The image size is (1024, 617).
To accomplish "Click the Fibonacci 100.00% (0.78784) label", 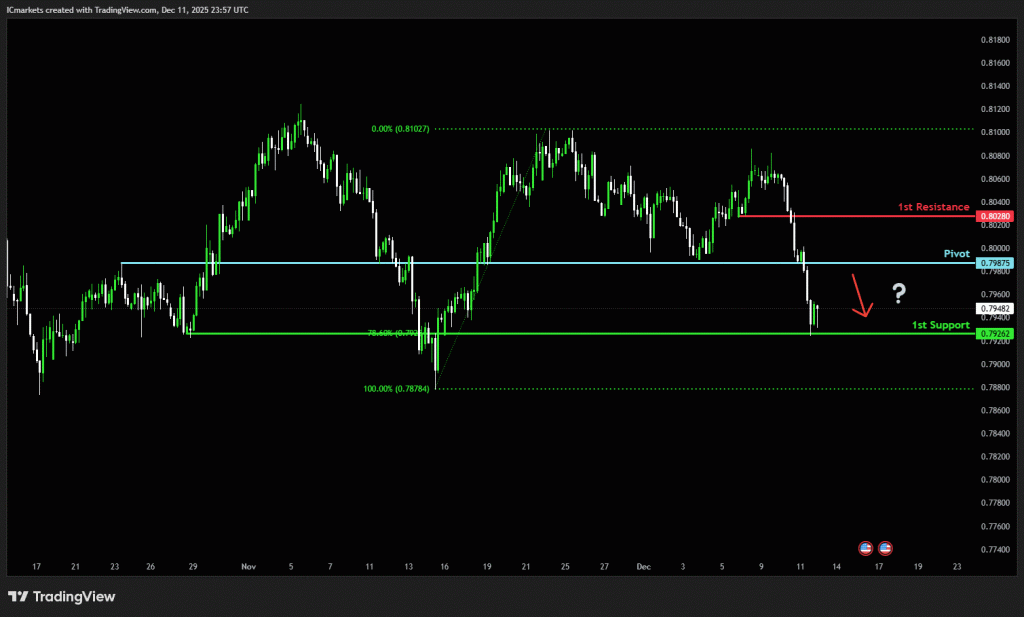I will [x=397, y=389].
